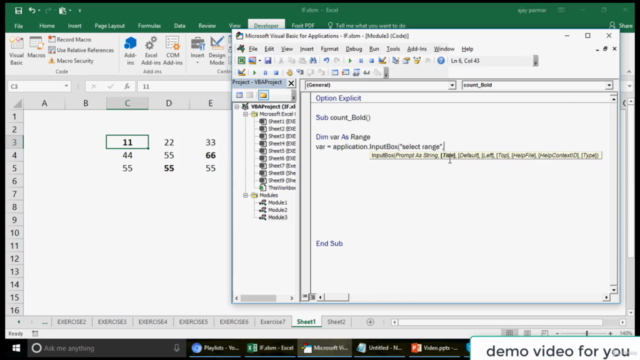This screenshot has height=360, width=640.
Task: Click Excel zoom in plus button
Action: click(610, 333)
